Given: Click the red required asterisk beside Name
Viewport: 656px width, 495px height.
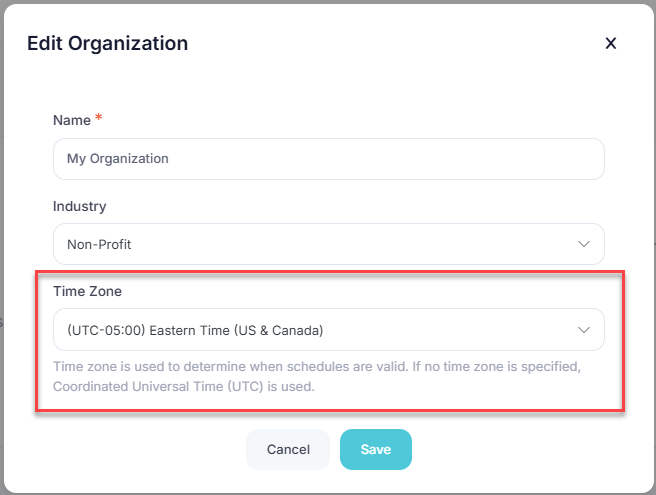Looking at the screenshot, I should [x=99, y=119].
